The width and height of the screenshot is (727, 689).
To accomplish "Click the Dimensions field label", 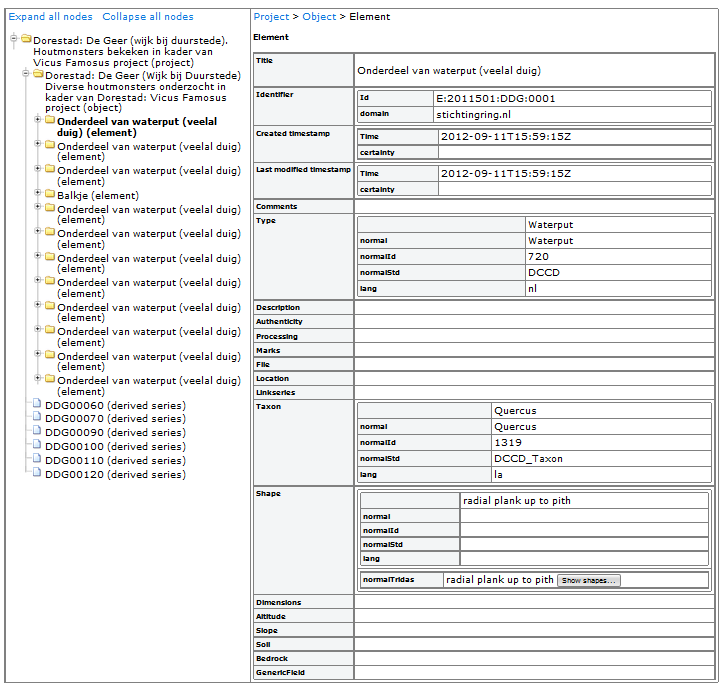I will tap(279, 603).
